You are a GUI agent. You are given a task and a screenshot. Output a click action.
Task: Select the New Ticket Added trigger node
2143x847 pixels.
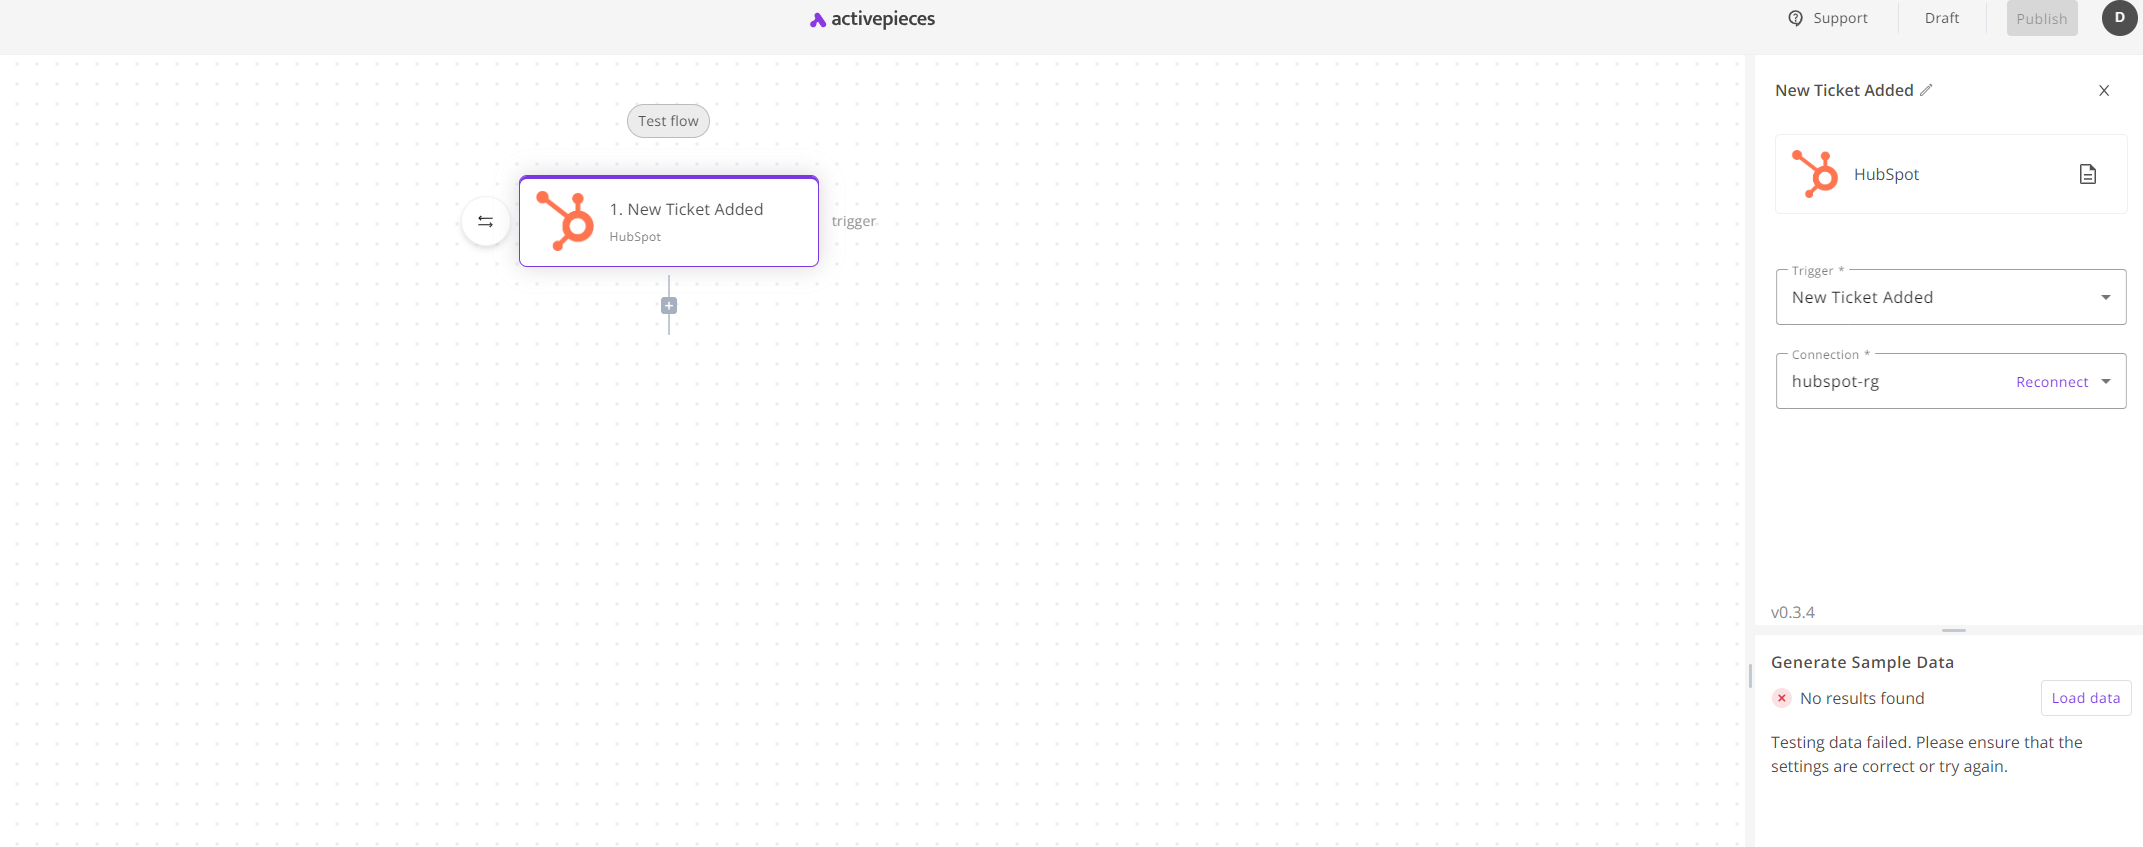pos(669,221)
